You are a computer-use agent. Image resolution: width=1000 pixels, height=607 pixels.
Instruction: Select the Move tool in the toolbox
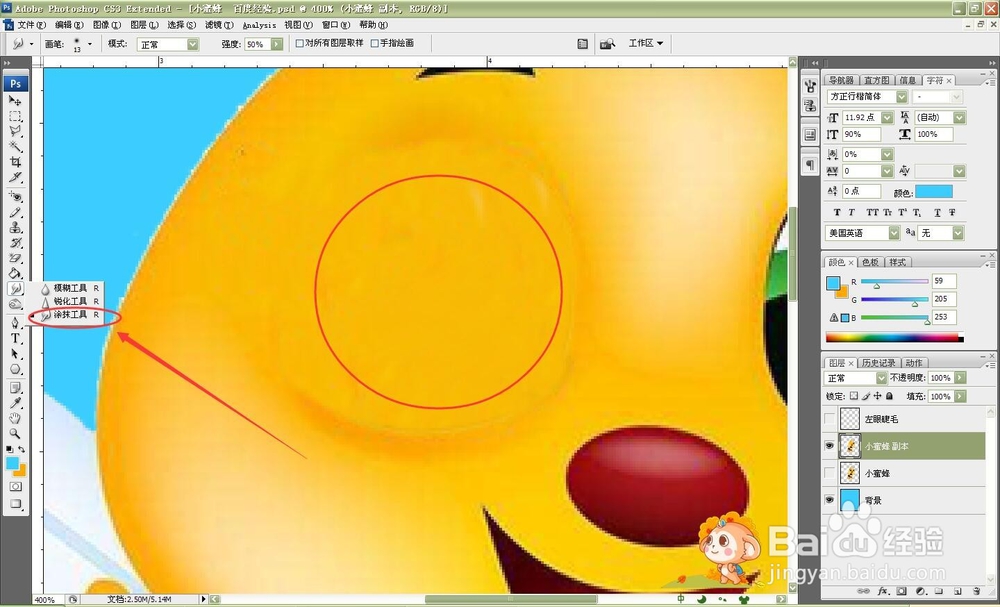click(x=15, y=101)
